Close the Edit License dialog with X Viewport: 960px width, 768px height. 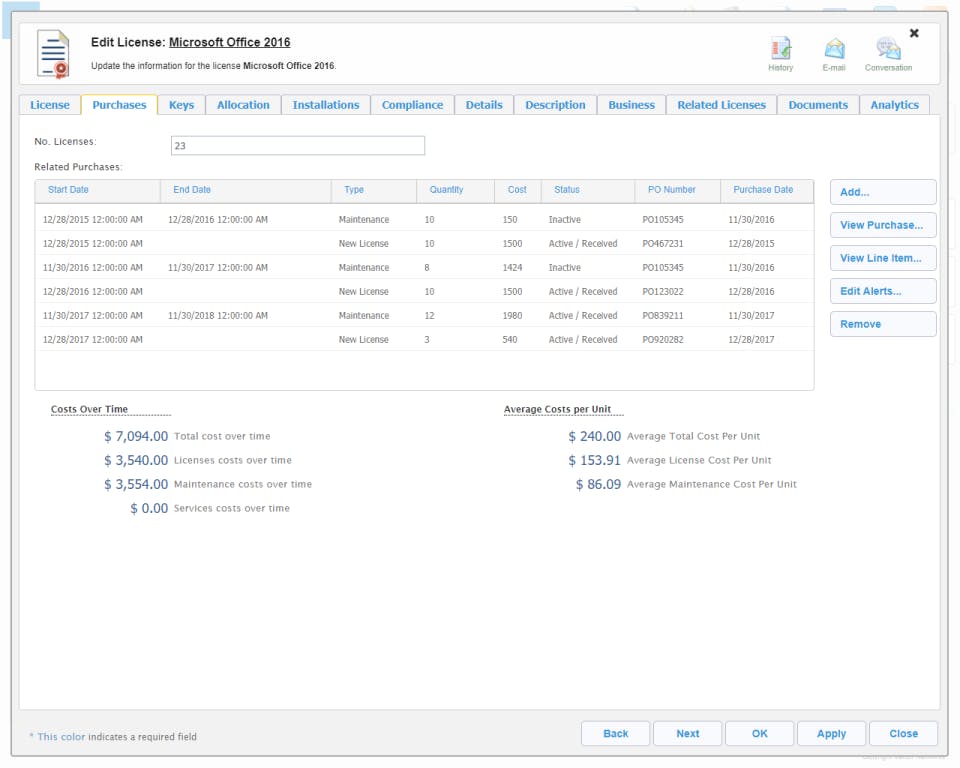pyautogui.click(x=914, y=33)
